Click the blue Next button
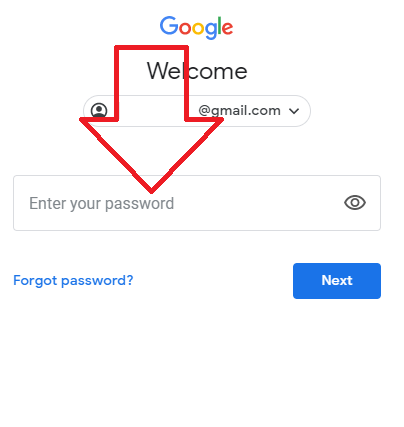The height and width of the screenshot is (427, 404). pos(337,281)
